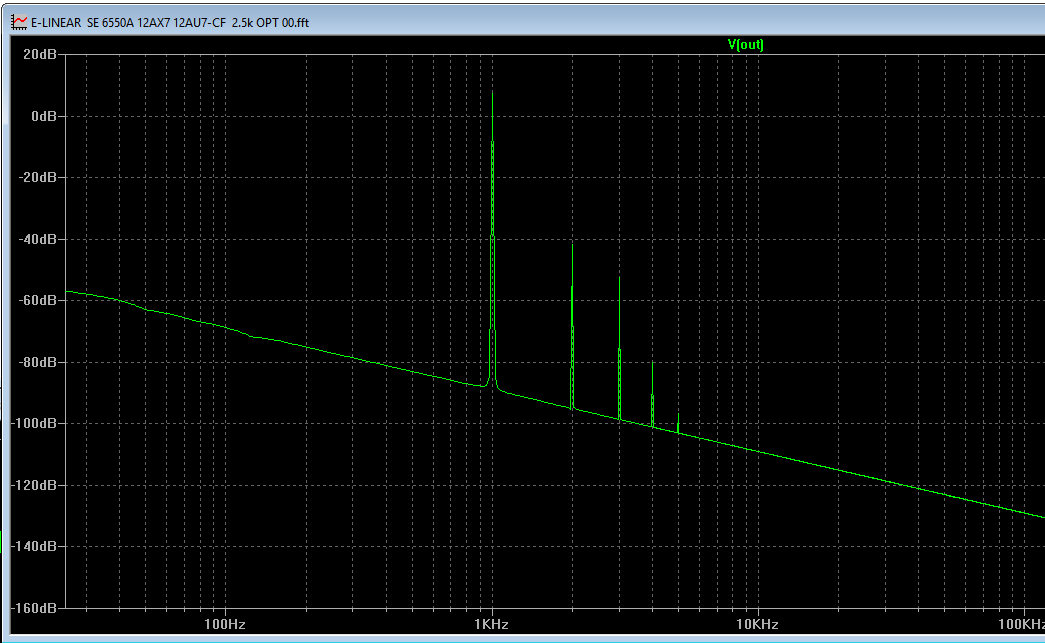Image resolution: width=1045 pixels, height=643 pixels.
Task: Click the 100KHz frequency axis label
Action: coord(1022,625)
